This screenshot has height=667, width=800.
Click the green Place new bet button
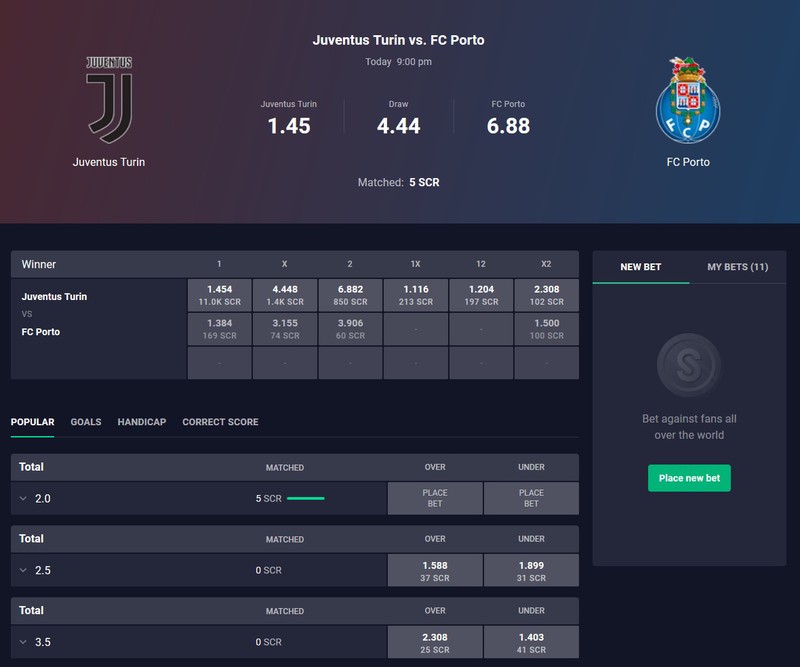point(689,478)
